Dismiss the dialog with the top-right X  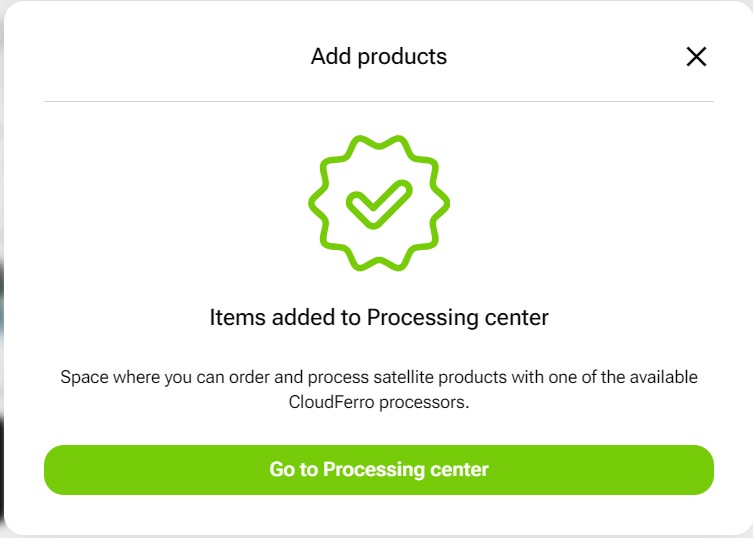click(696, 57)
